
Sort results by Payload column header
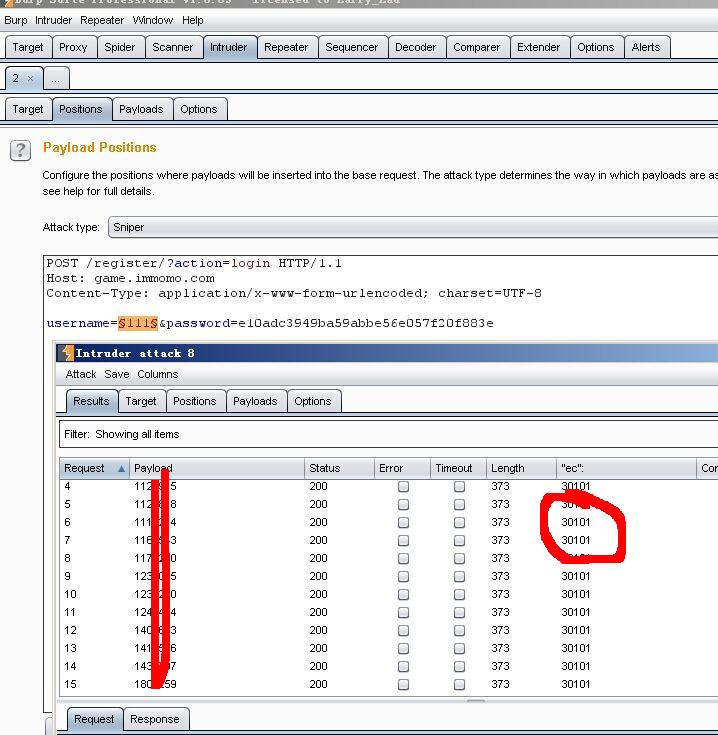tap(217, 468)
